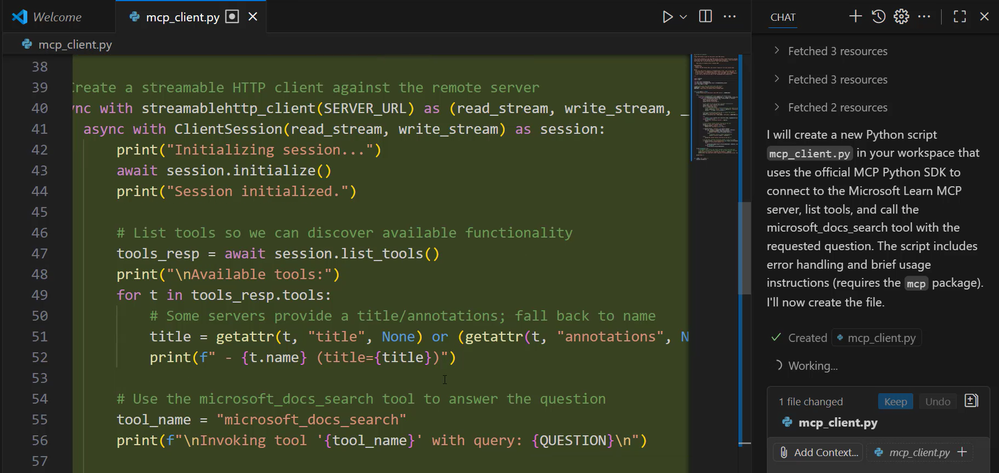This screenshot has height=473, width=999.
Task: Select the mcp_client.py editor tab
Action: tap(183, 17)
